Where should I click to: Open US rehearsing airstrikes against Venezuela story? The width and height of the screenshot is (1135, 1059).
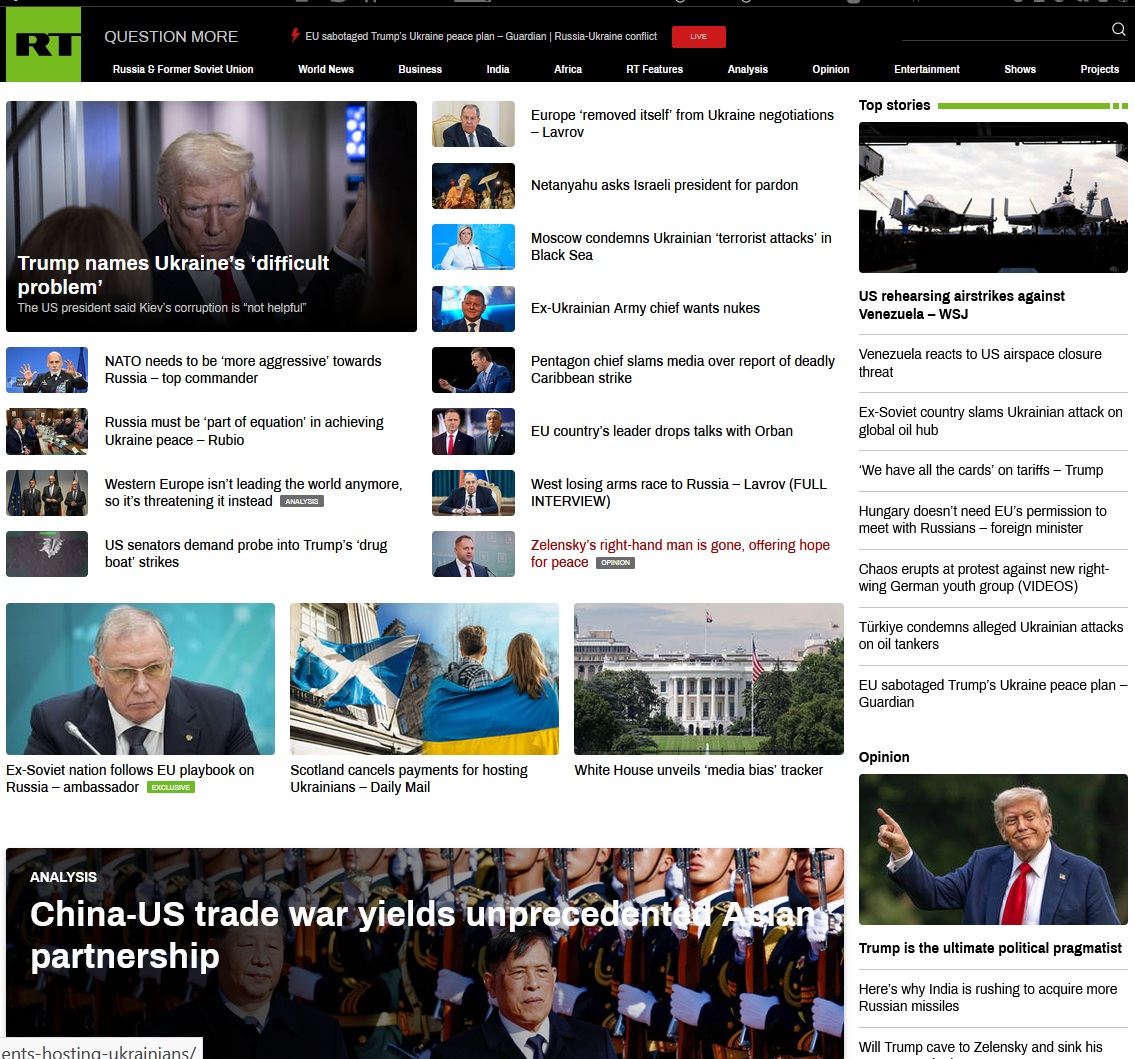961,305
